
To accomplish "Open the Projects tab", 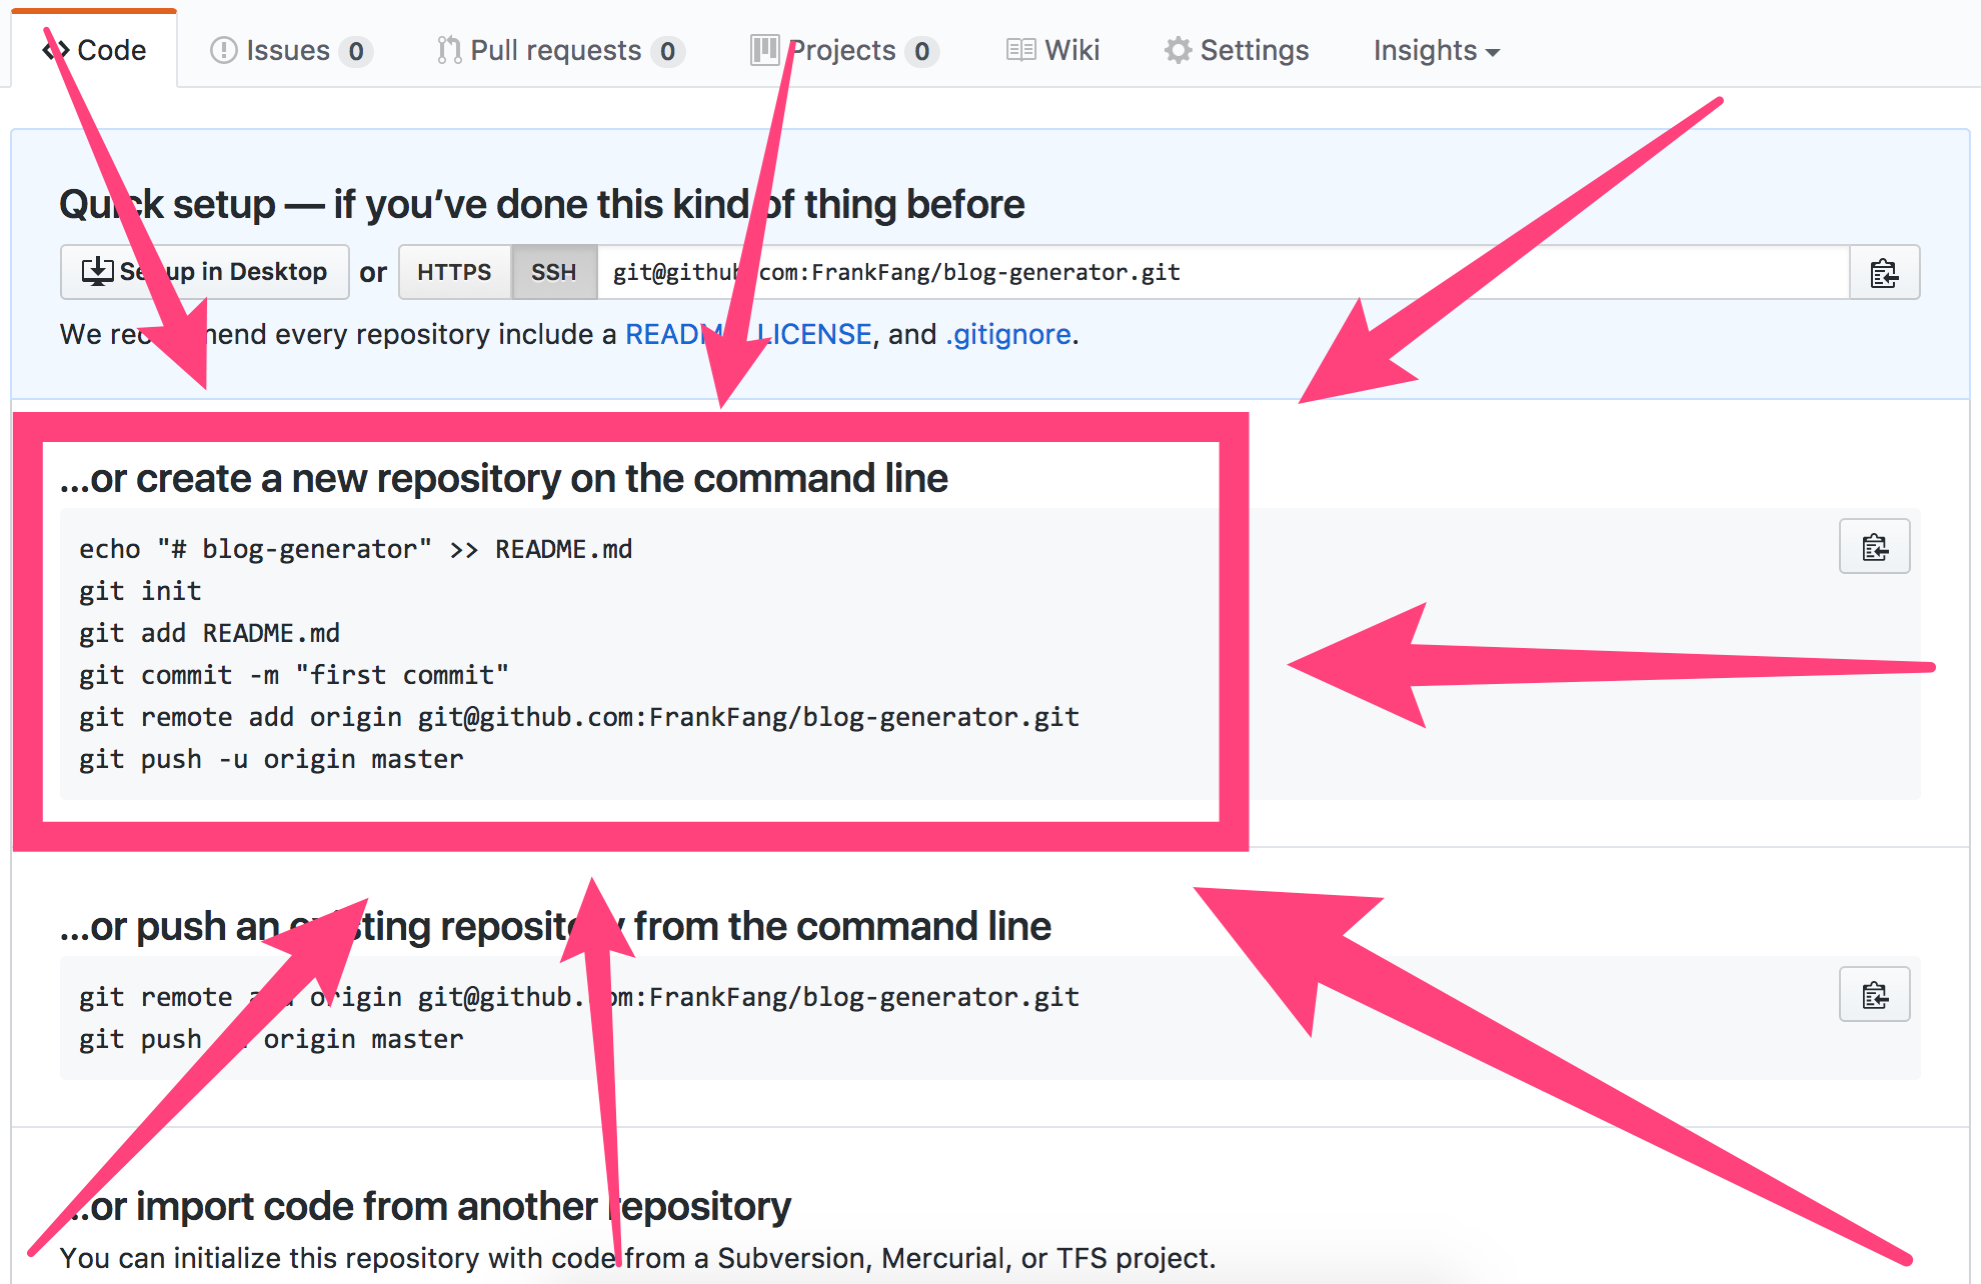I will [x=844, y=50].
